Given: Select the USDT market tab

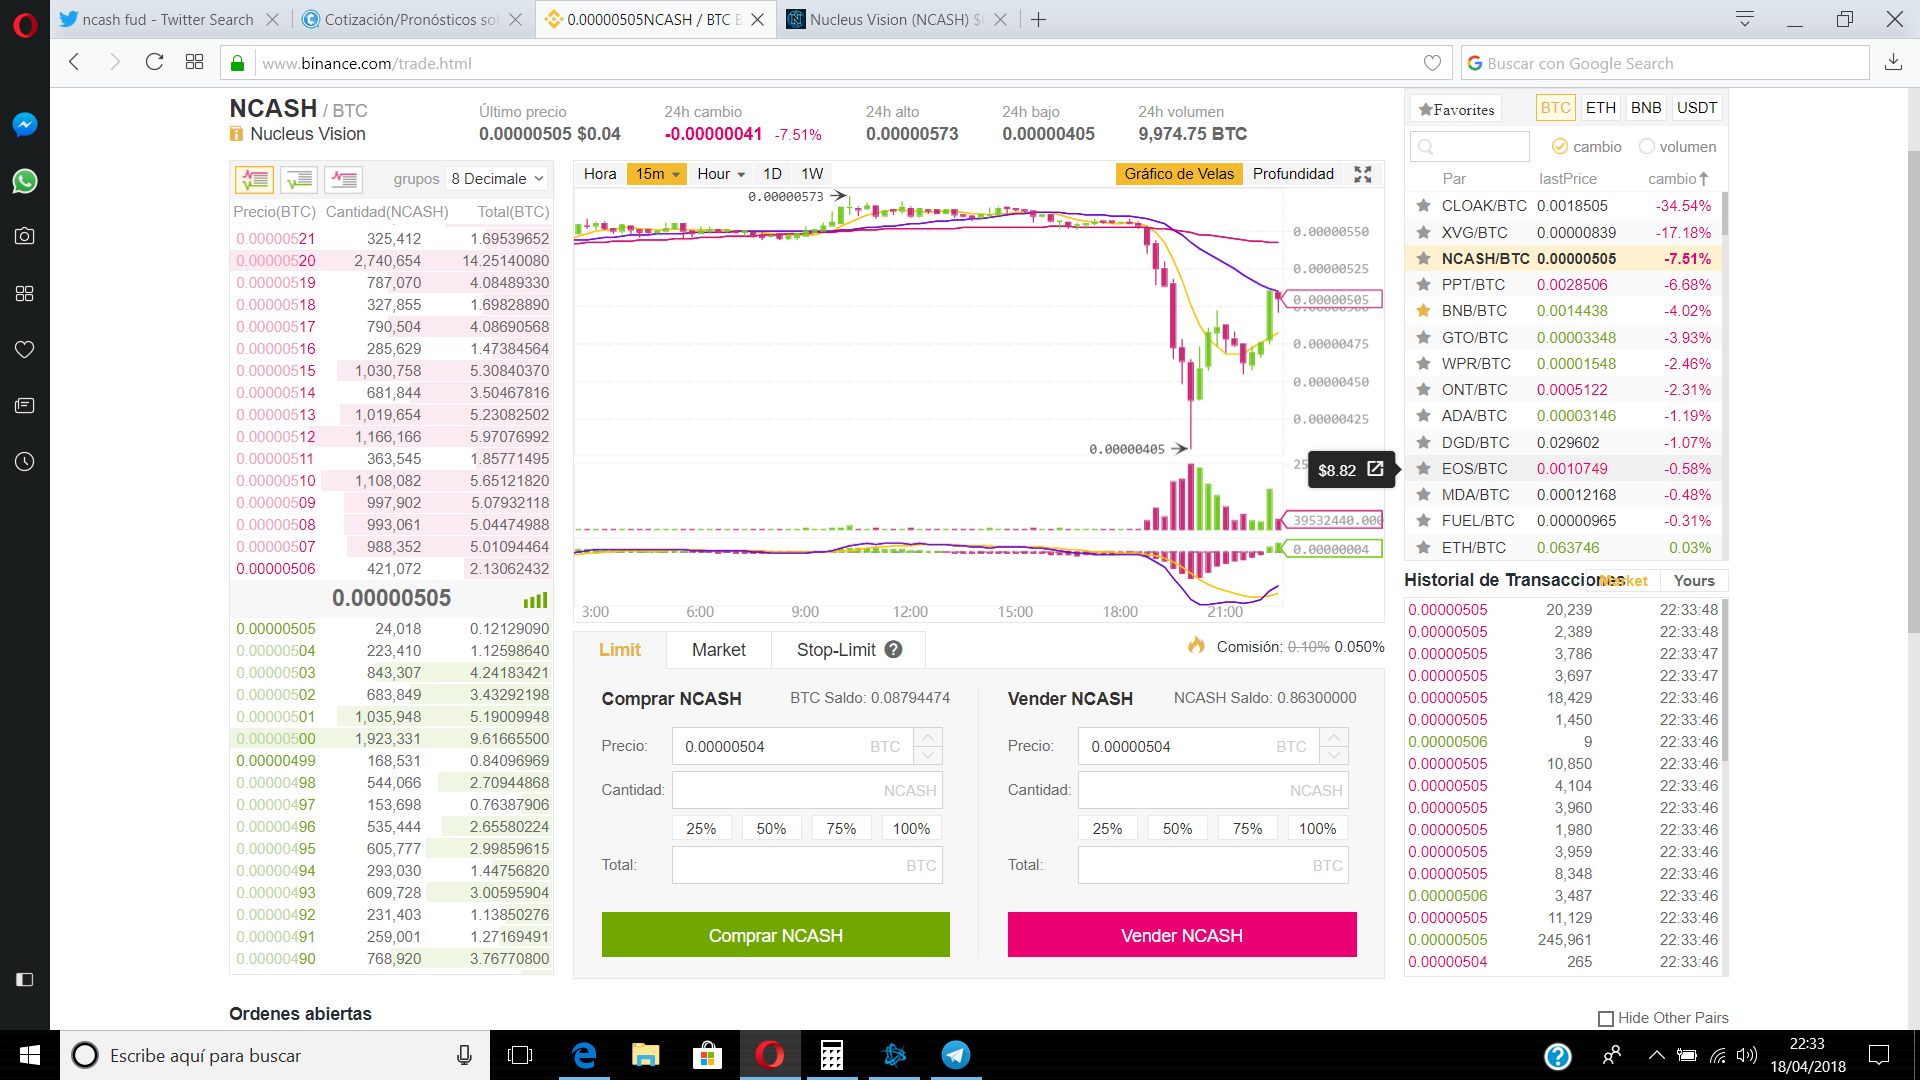Looking at the screenshot, I should tap(1696, 108).
